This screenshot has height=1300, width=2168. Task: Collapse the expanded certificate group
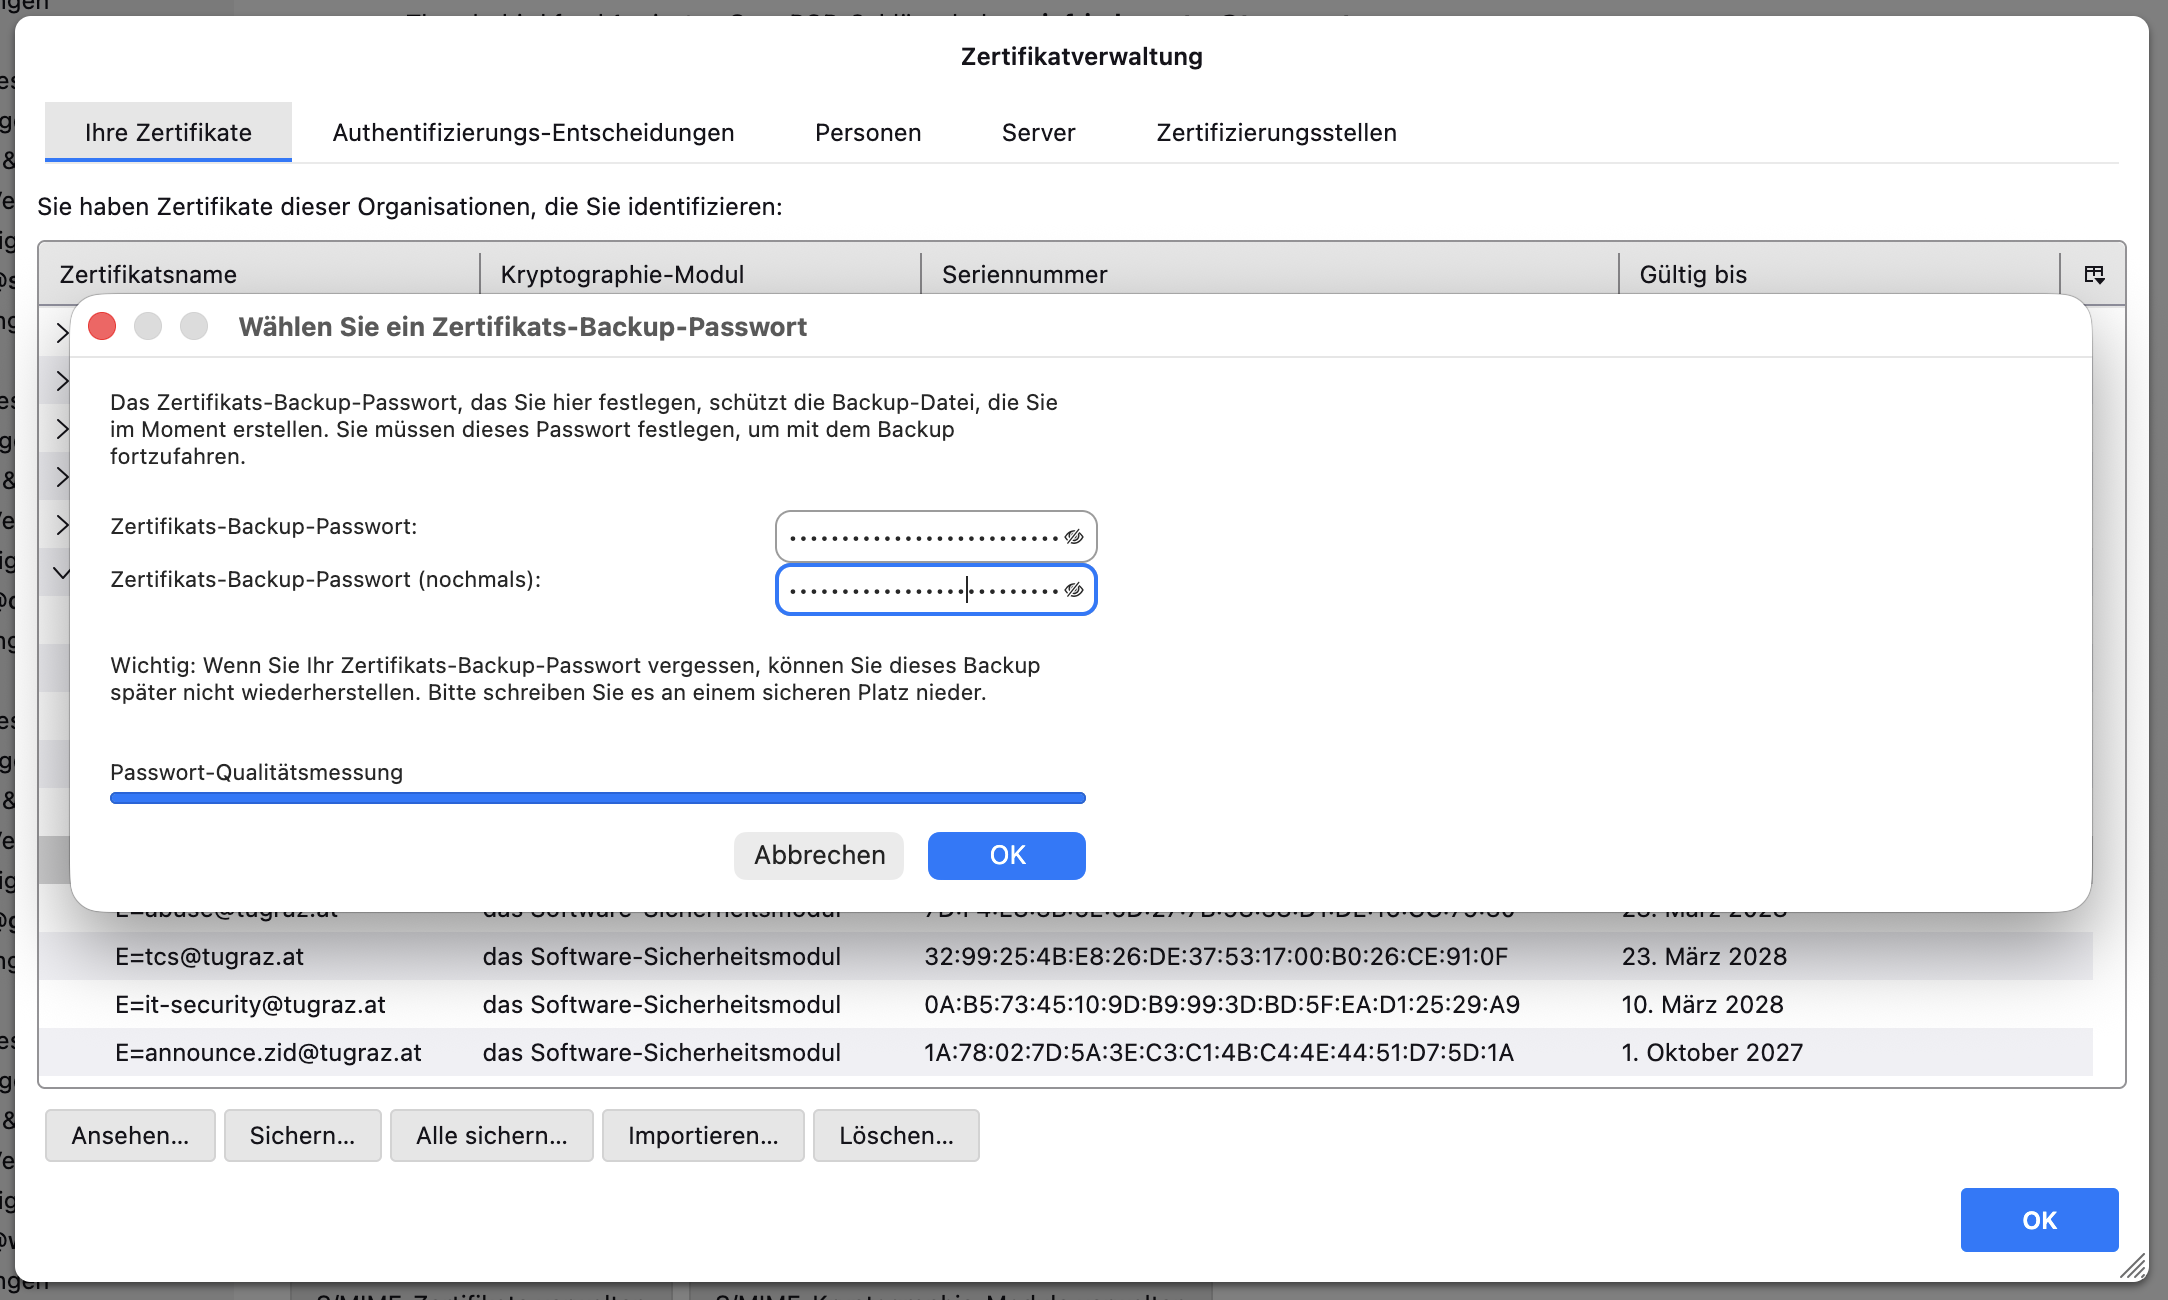coord(62,573)
